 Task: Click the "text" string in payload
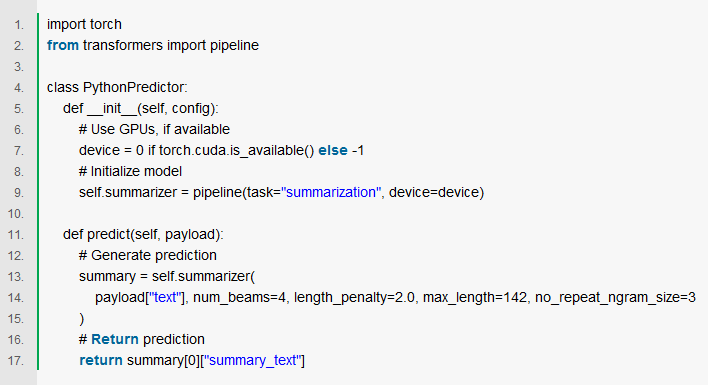165,297
